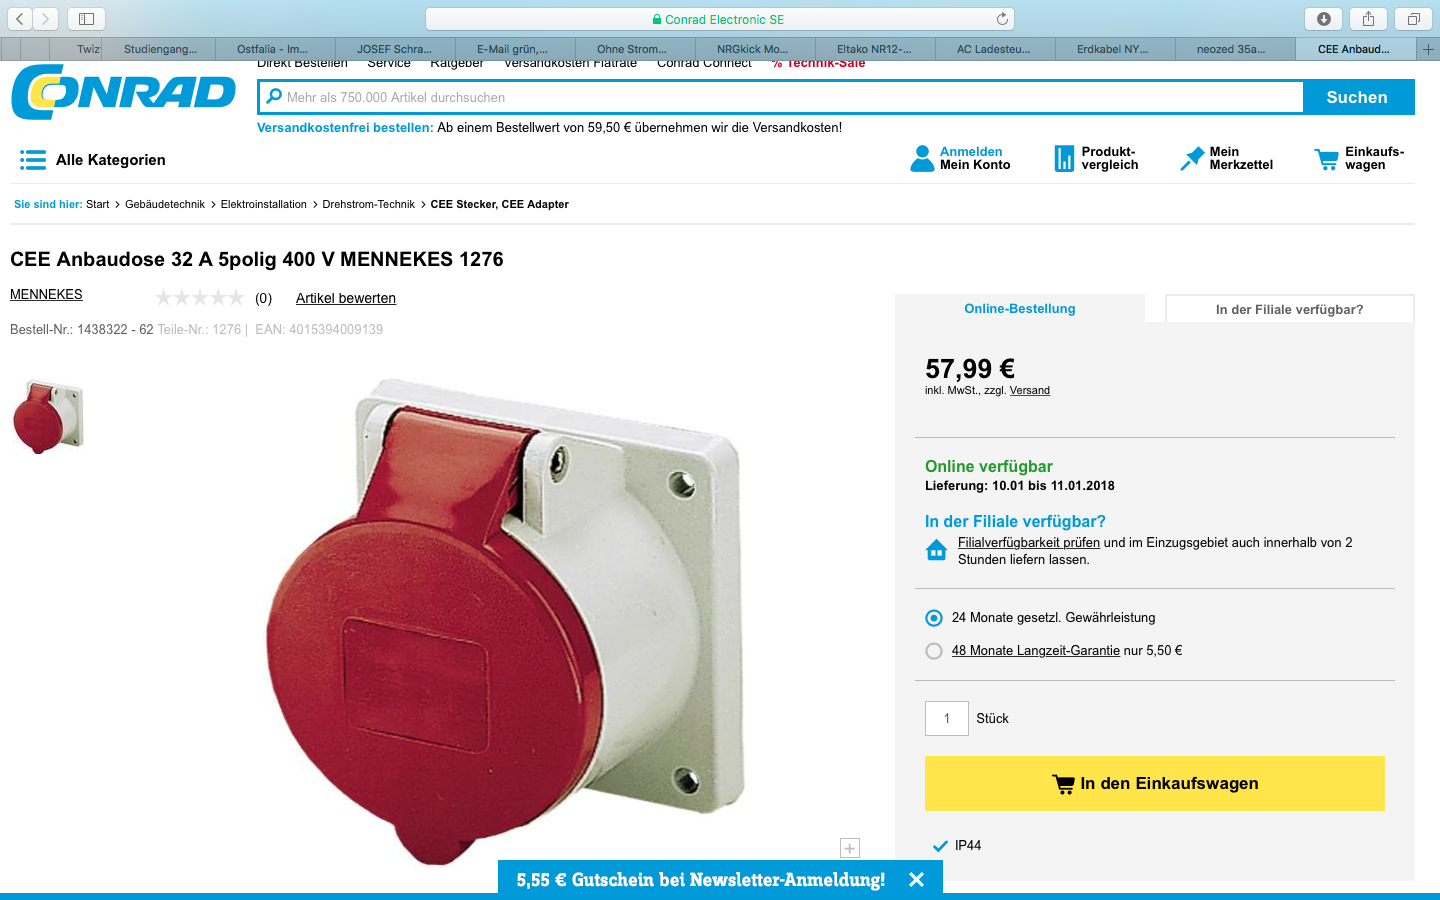Open the Produktvergleich icon
This screenshot has width=1440, height=900.
point(1064,159)
